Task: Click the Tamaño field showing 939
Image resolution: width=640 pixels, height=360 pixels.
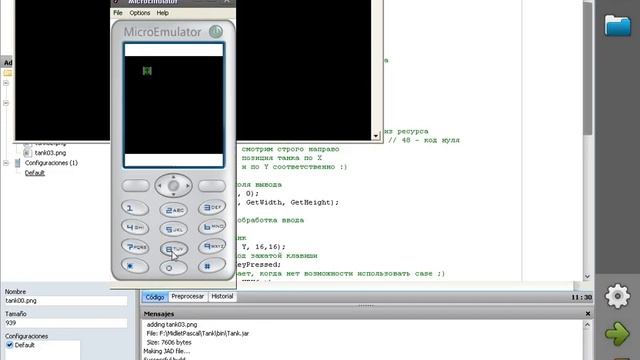Action: [65, 323]
